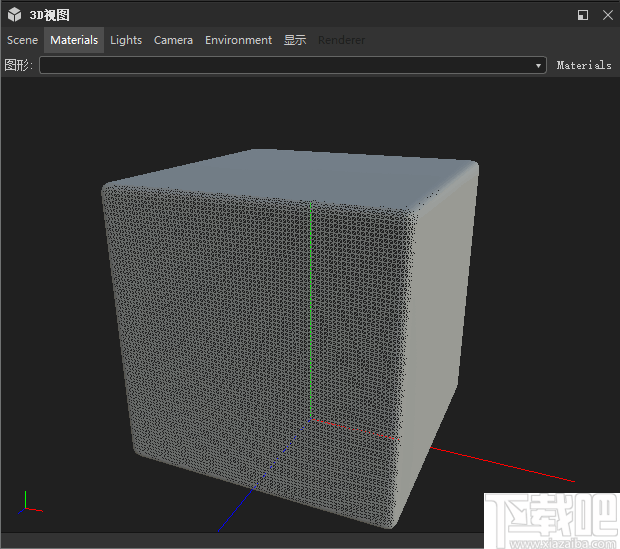The image size is (620, 549).
Task: Open the 显示 display menu
Action: click(x=295, y=40)
